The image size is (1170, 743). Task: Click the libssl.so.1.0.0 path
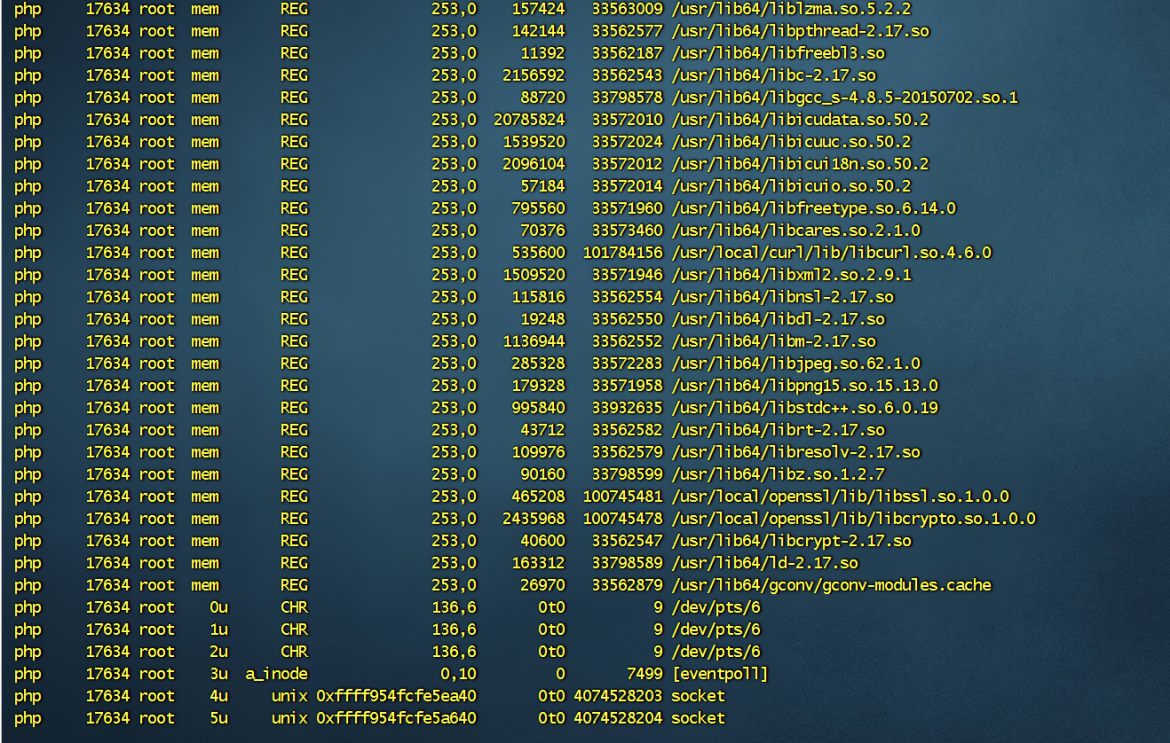pyautogui.click(x=840, y=497)
